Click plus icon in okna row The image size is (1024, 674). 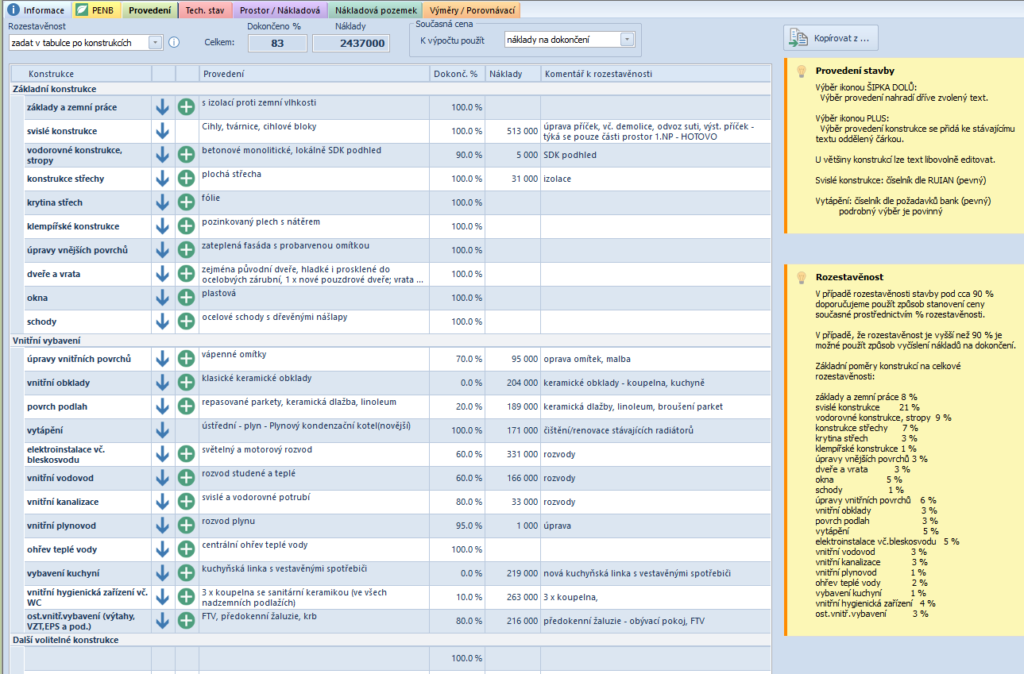186,298
